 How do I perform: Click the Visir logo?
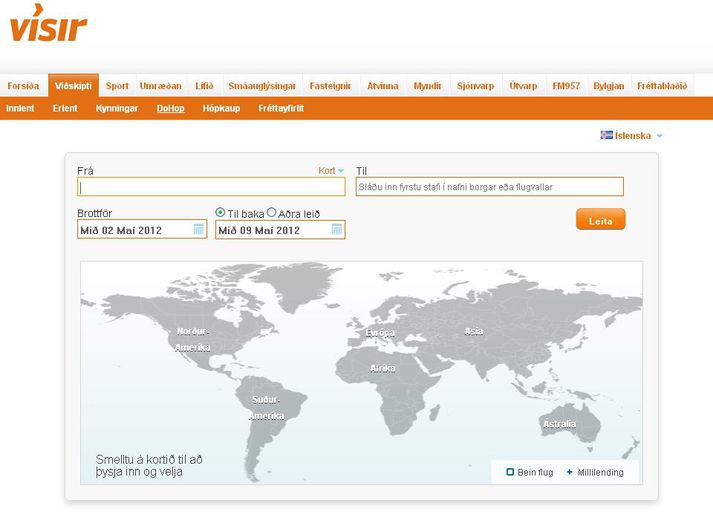(48, 23)
